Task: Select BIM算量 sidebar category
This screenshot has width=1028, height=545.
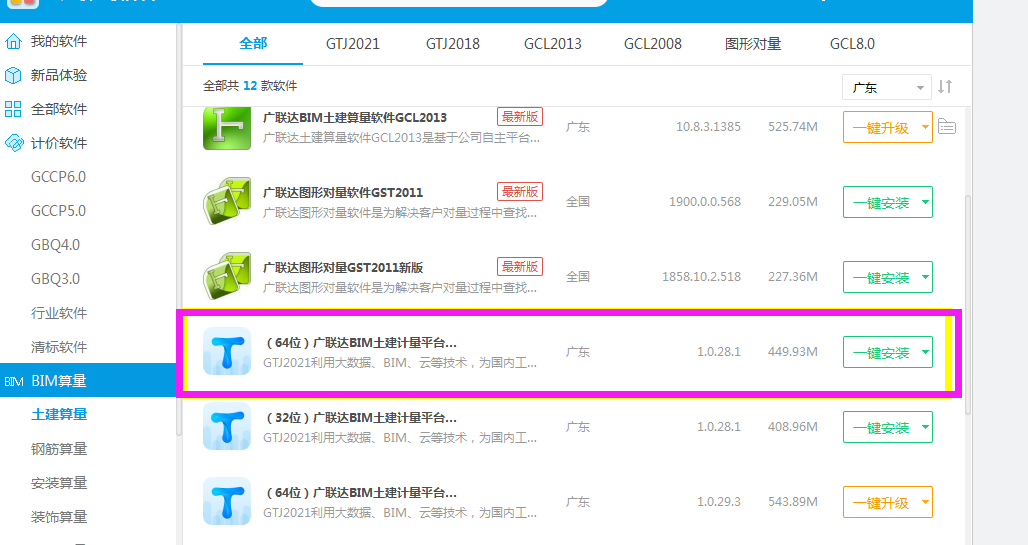Action: (88, 380)
